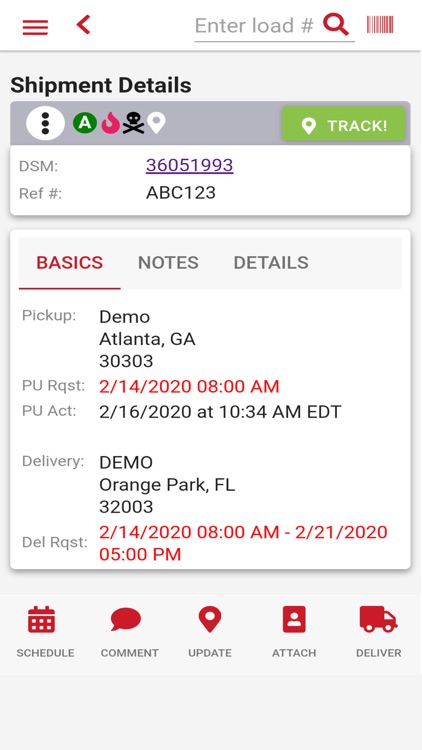Add a COMMENT via speech bubble
422x750 pixels.
(129, 632)
